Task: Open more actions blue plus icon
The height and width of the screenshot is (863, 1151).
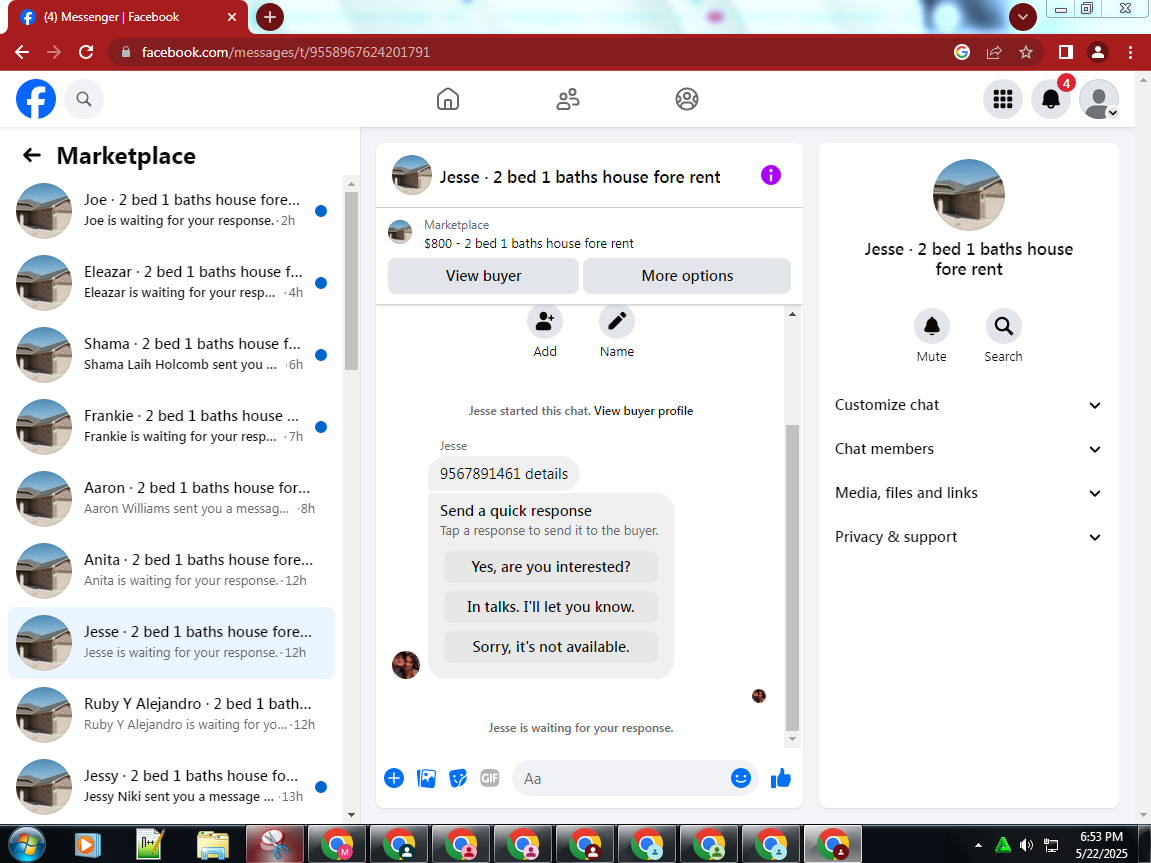Action: (394, 778)
